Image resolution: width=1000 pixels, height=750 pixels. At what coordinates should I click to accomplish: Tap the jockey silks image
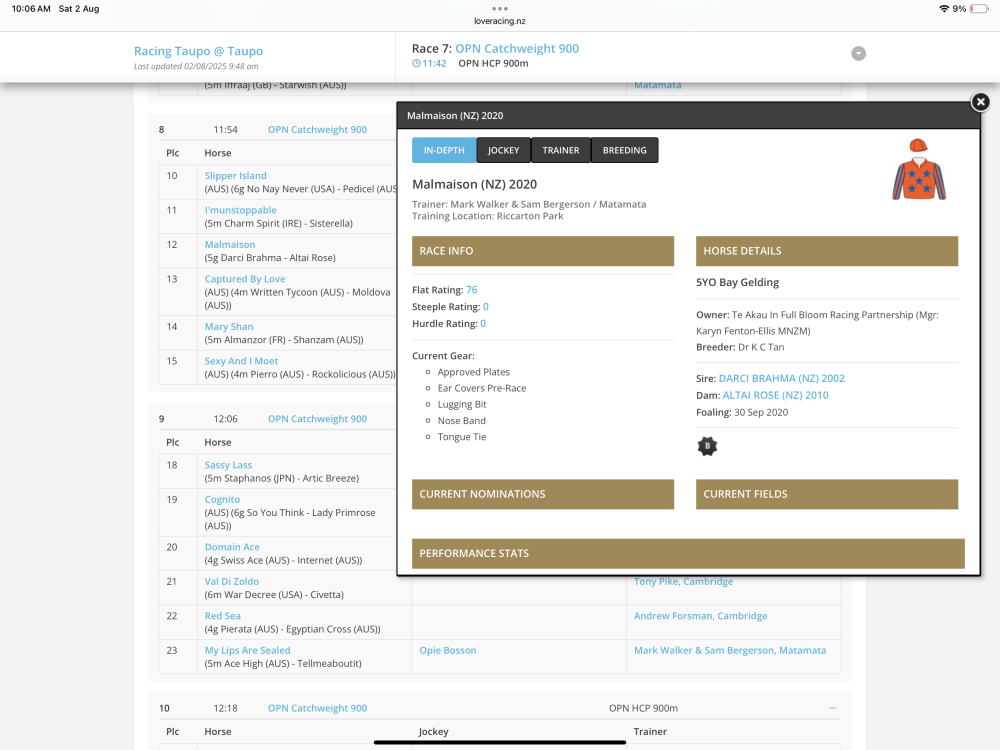pos(919,170)
